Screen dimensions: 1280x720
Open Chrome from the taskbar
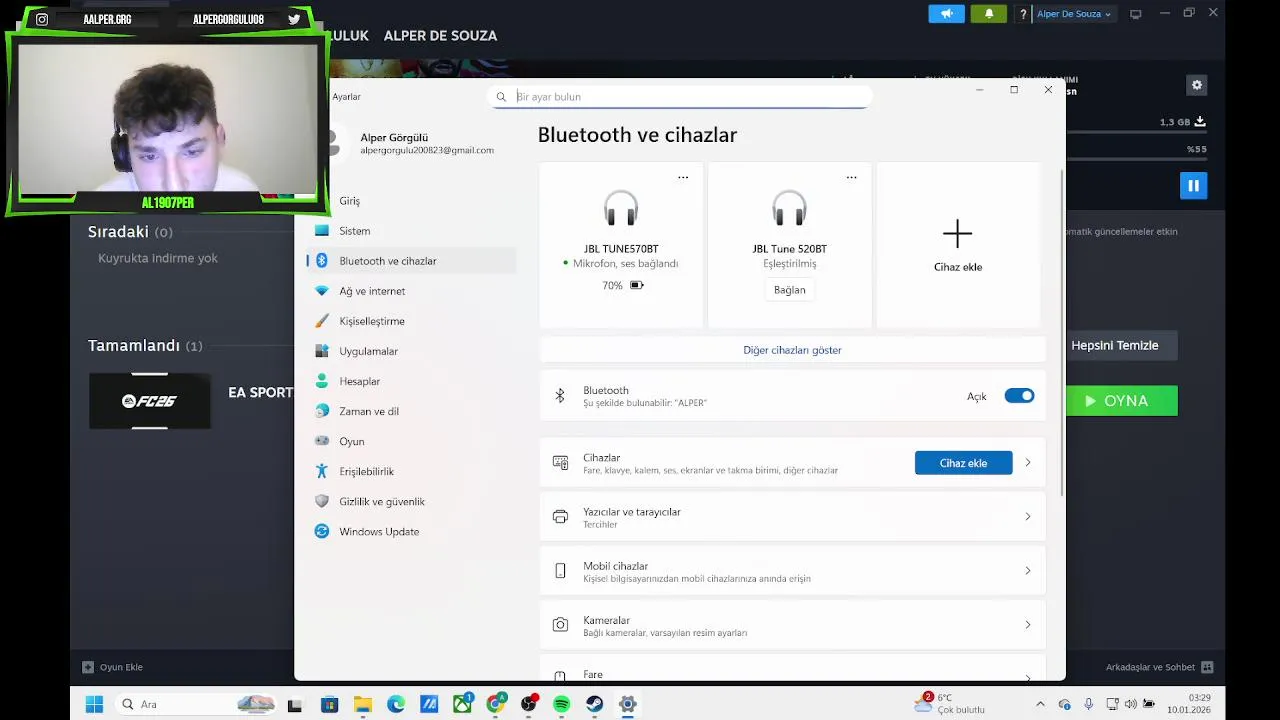pos(495,705)
